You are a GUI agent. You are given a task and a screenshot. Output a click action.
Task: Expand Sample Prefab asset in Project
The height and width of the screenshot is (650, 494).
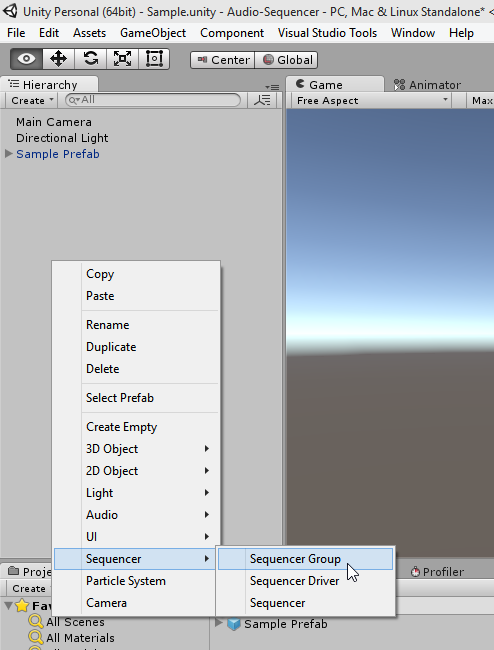click(x=219, y=623)
